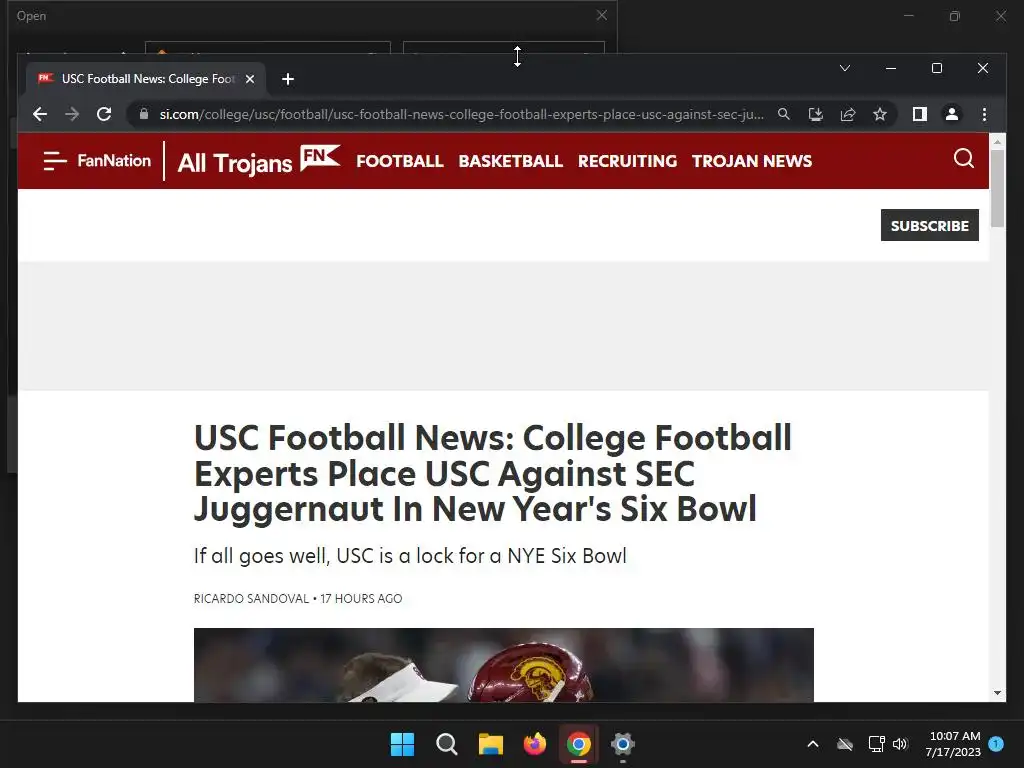1024x768 pixels.
Task: Open the clock showing 10:07 AM
Action: click(x=953, y=744)
